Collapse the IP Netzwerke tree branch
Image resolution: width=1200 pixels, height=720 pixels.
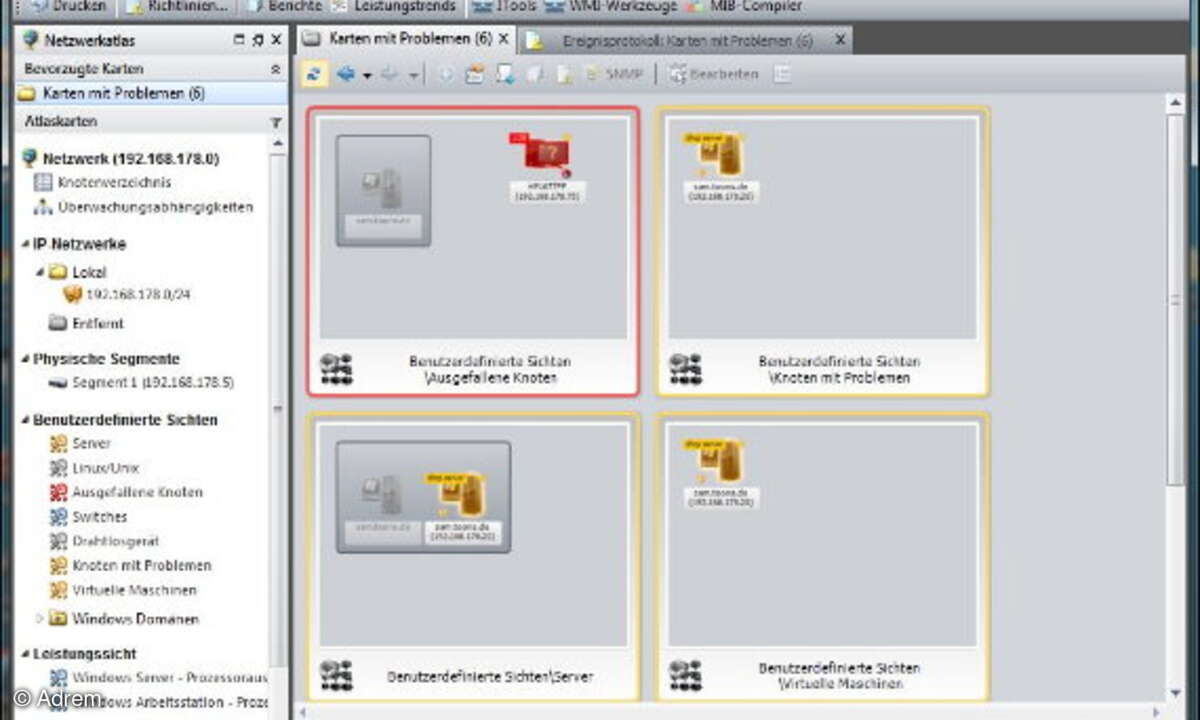coord(26,243)
